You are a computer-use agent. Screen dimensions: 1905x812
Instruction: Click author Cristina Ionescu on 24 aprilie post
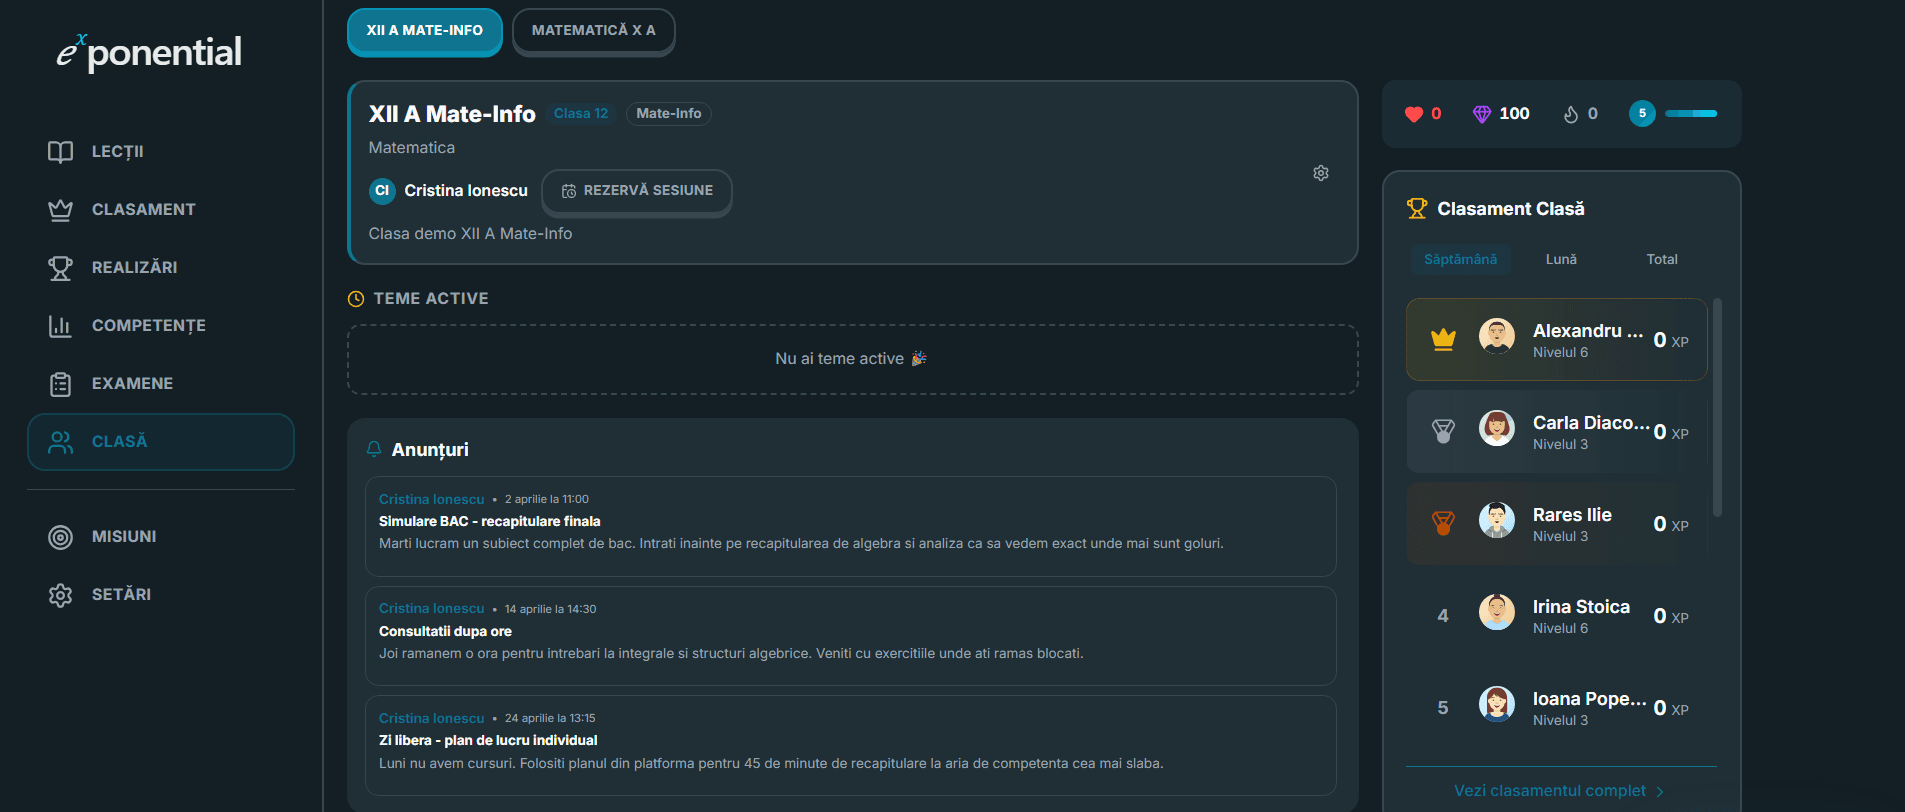point(431,718)
